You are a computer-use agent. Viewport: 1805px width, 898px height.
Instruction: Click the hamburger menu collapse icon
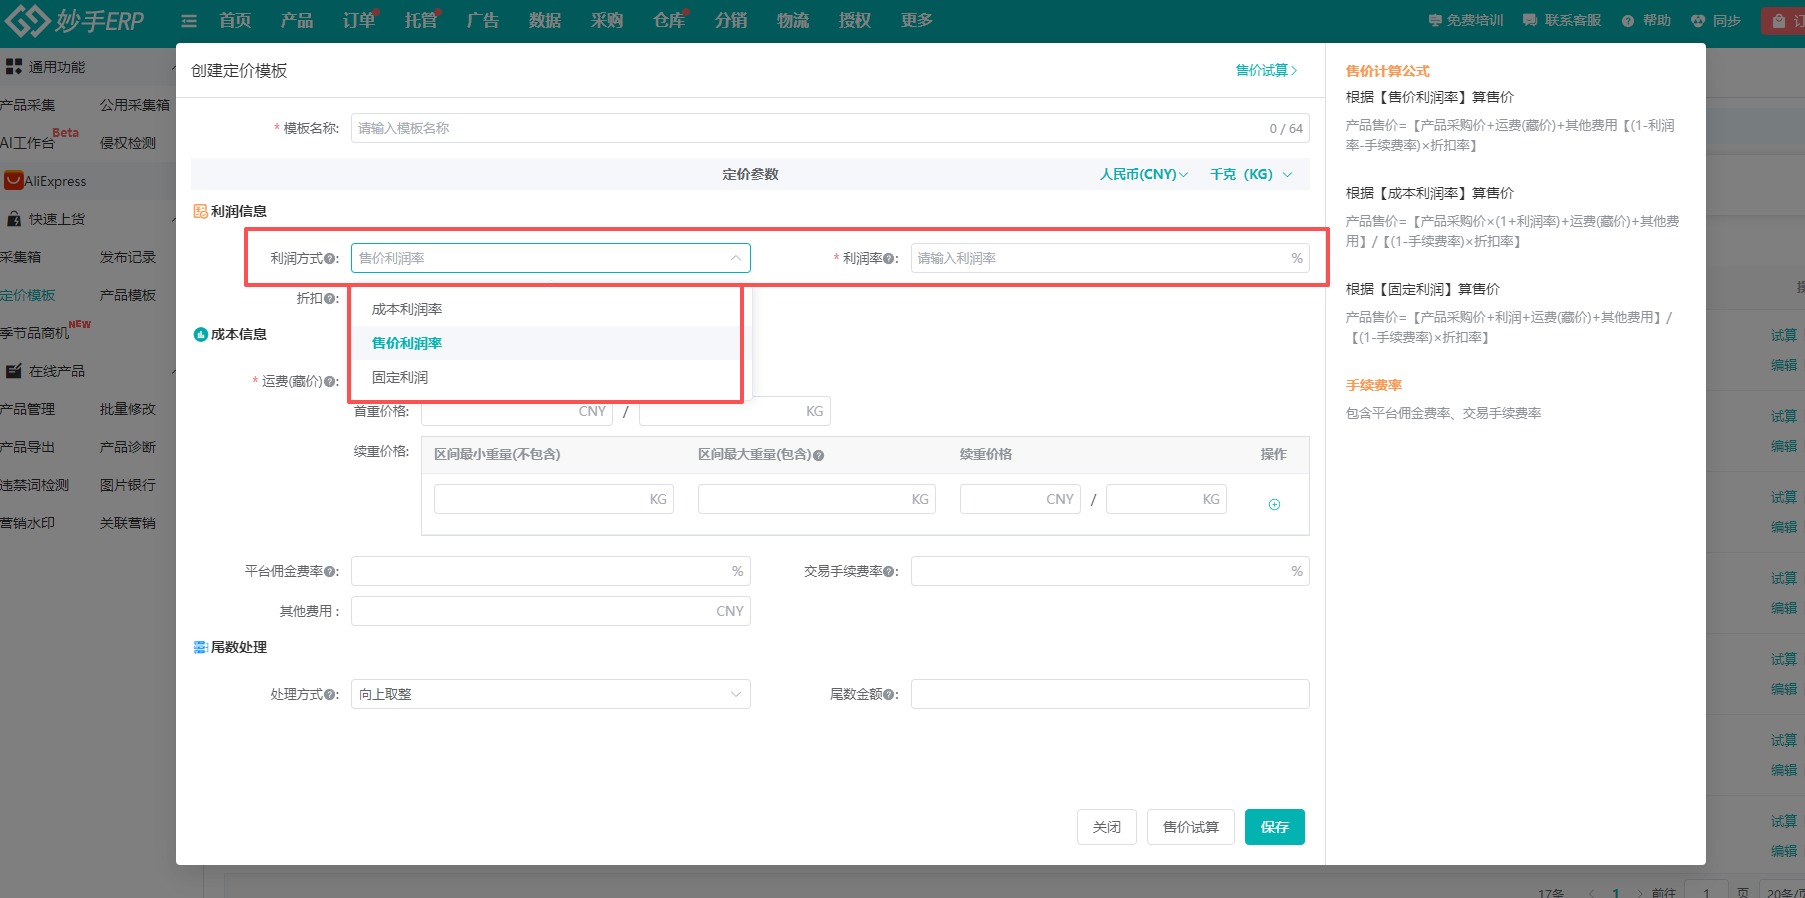pos(189,21)
